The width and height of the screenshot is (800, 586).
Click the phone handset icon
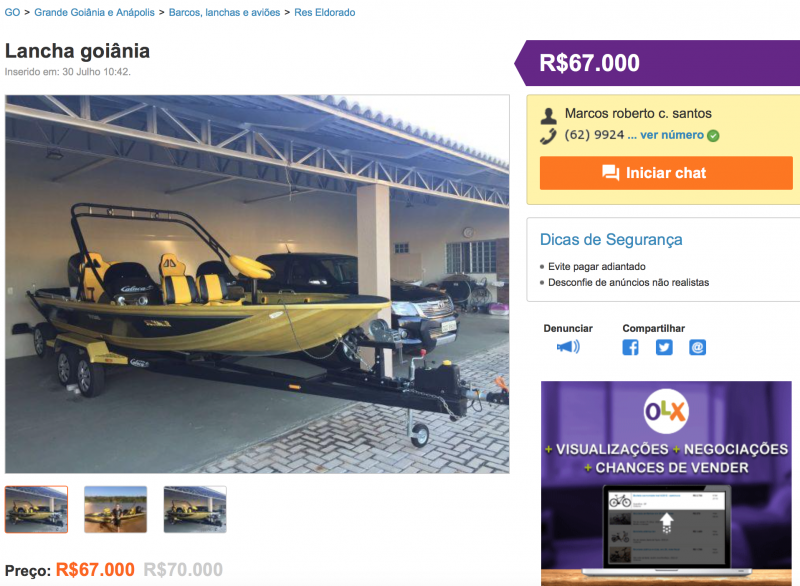click(x=548, y=136)
